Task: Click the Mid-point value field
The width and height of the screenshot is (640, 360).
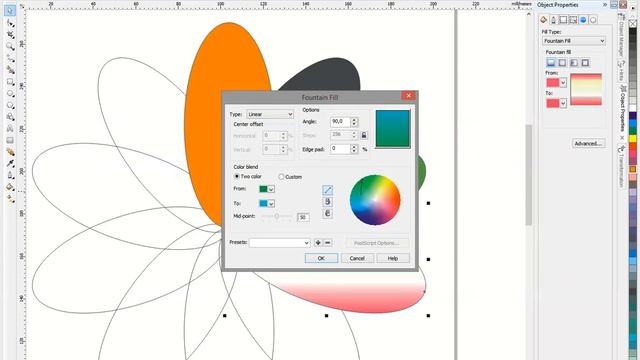Action: pos(303,218)
